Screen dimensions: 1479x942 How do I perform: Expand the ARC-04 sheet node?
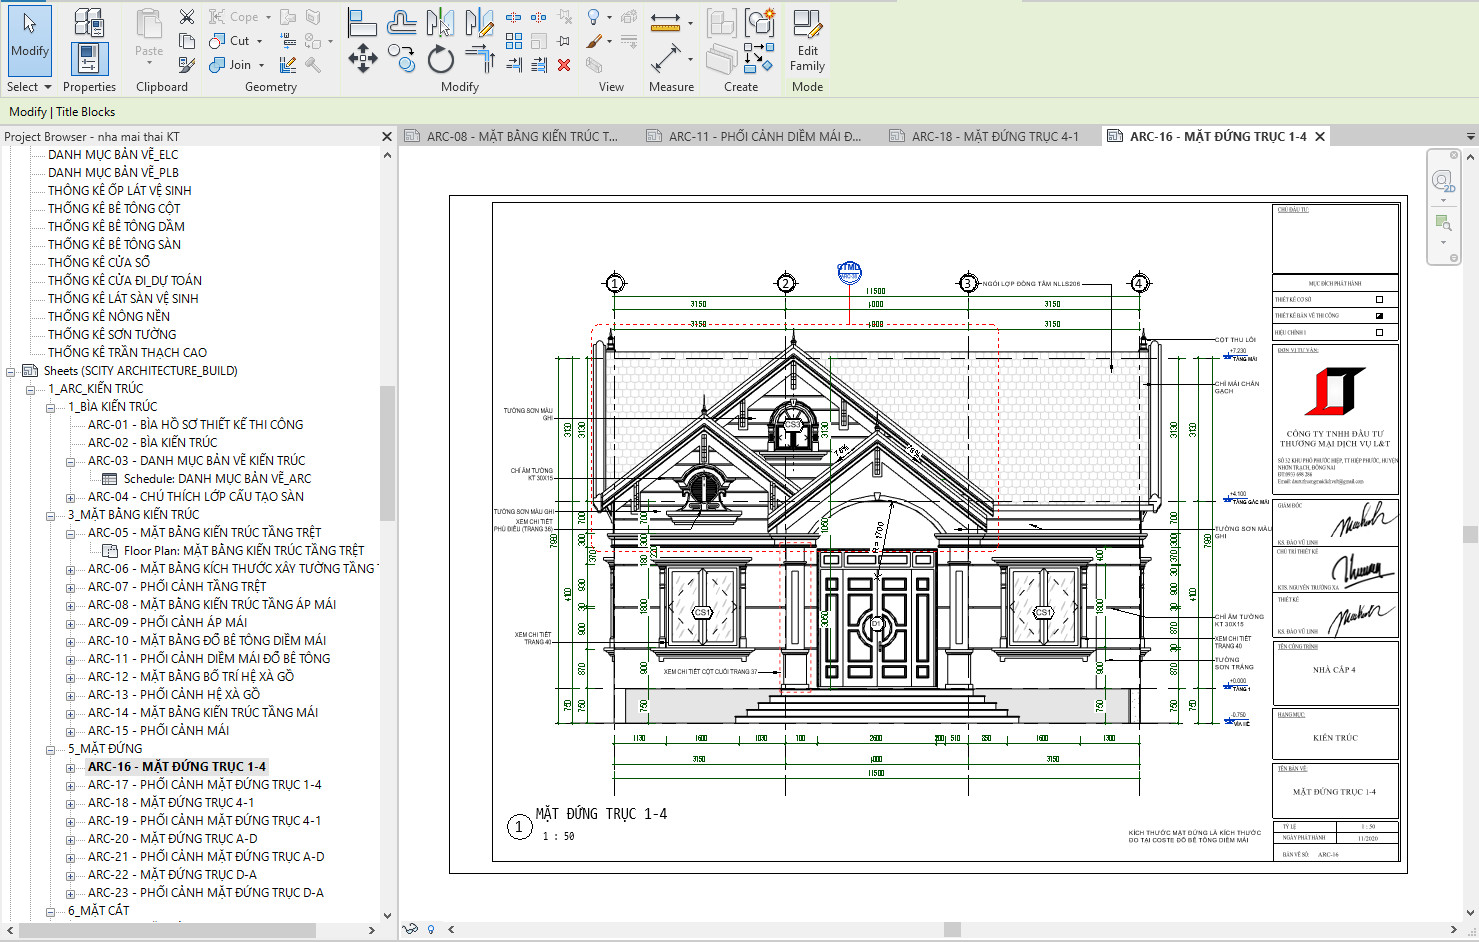[71, 497]
